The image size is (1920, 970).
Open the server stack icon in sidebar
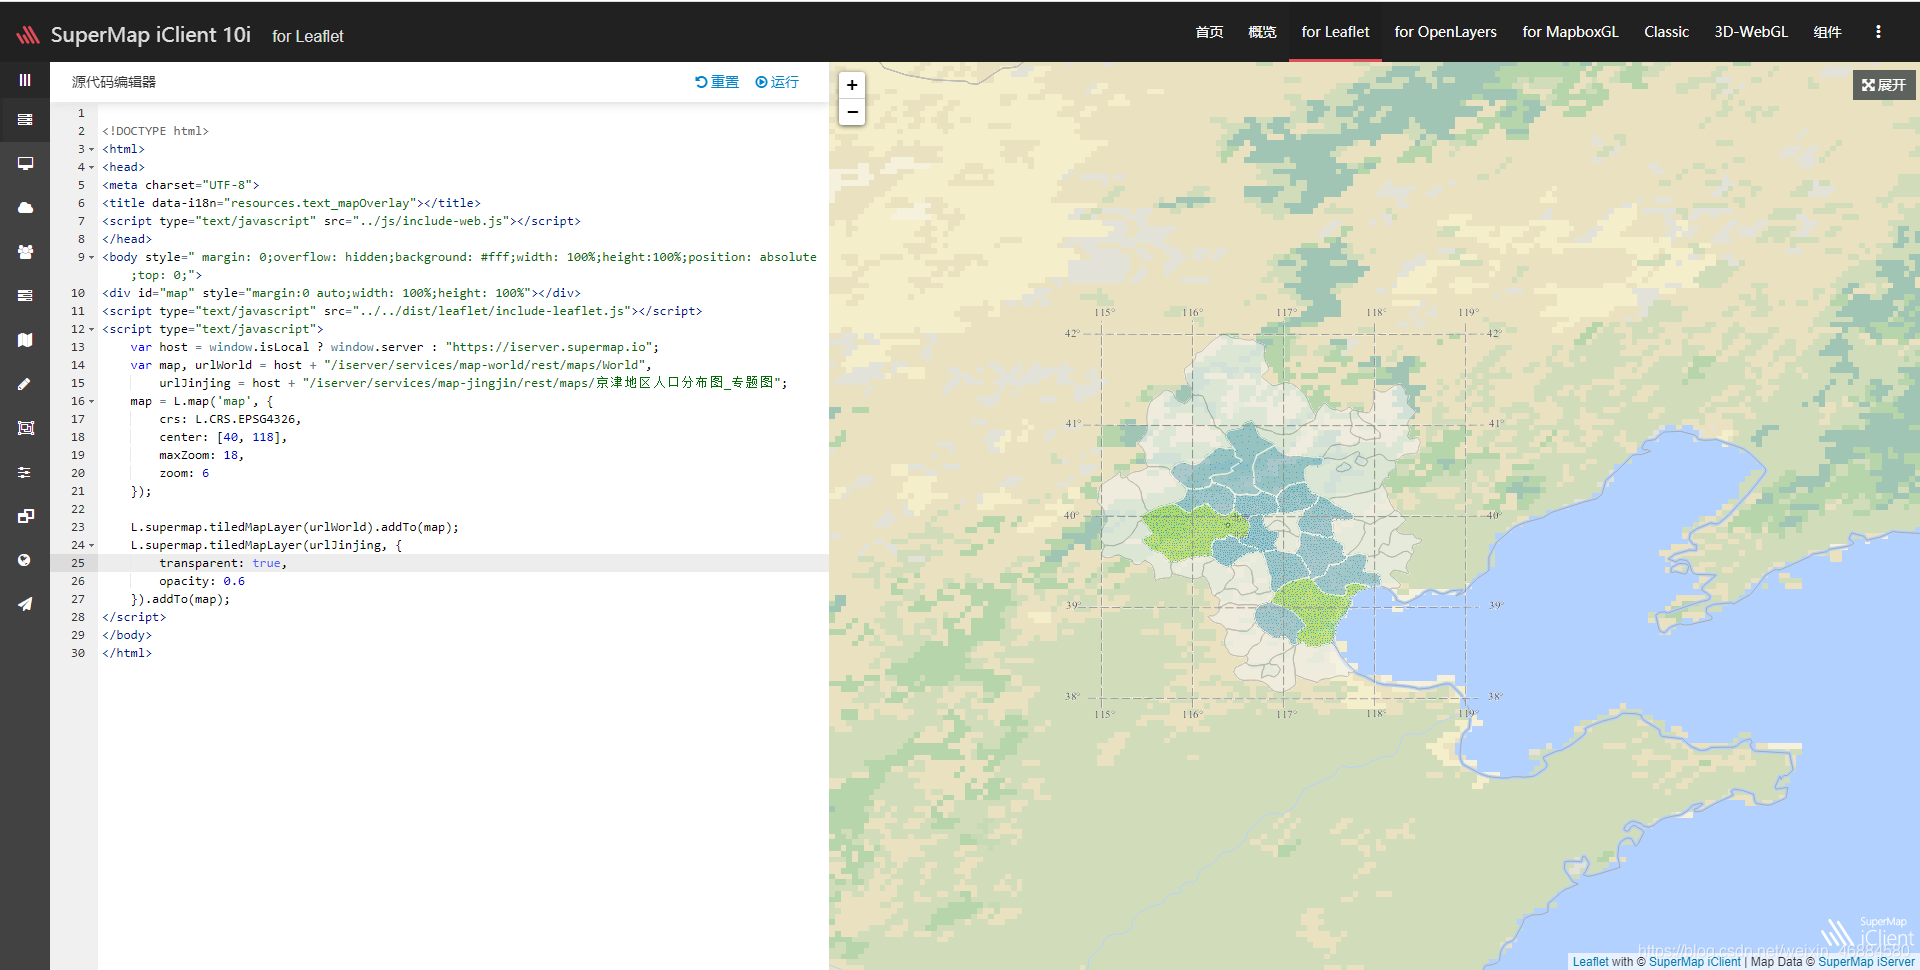25,120
